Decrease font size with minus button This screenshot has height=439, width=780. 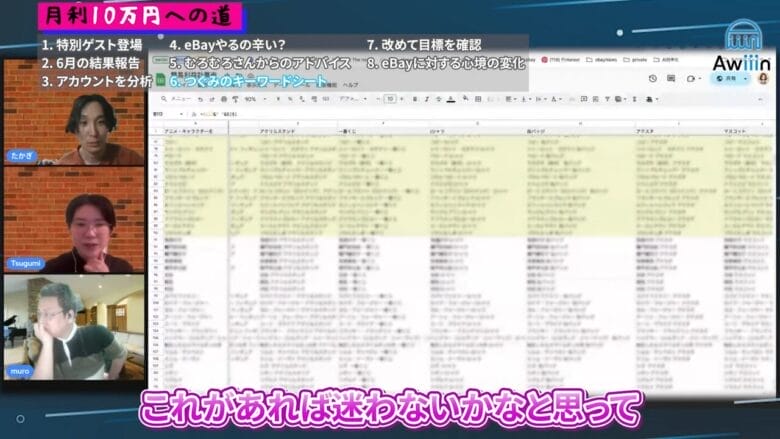379,99
